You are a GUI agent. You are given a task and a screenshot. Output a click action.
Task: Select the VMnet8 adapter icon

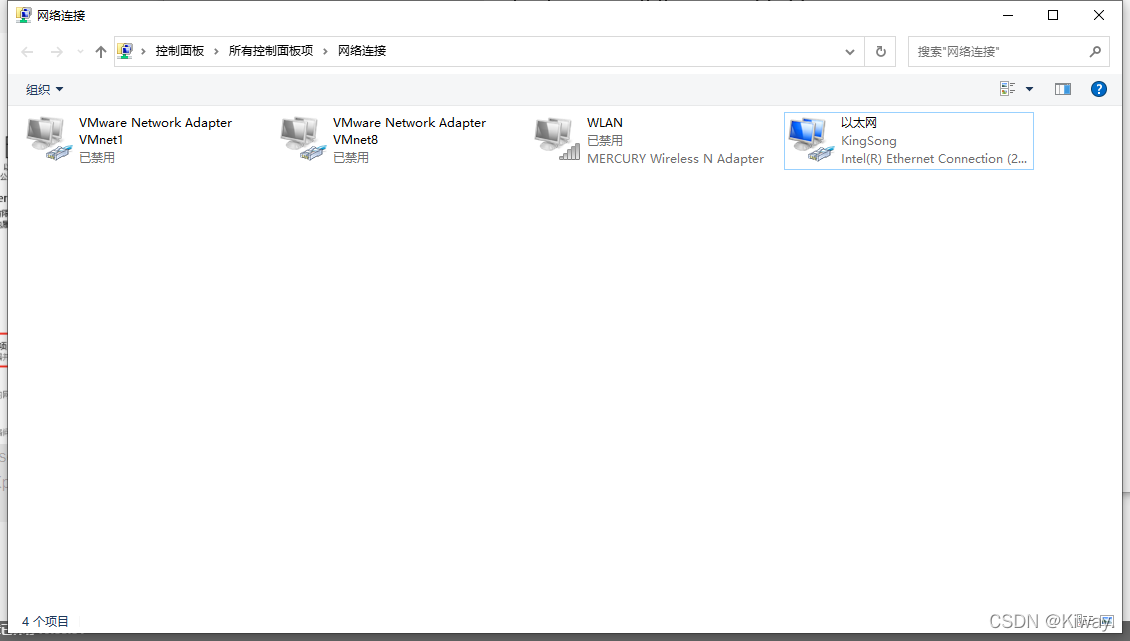click(303, 138)
